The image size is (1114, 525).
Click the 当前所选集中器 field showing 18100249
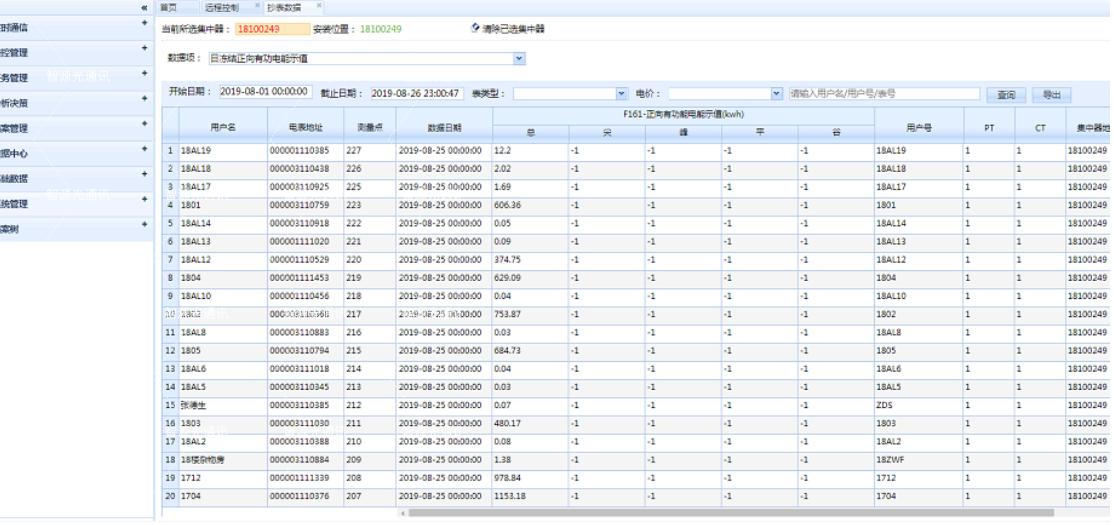(273, 29)
